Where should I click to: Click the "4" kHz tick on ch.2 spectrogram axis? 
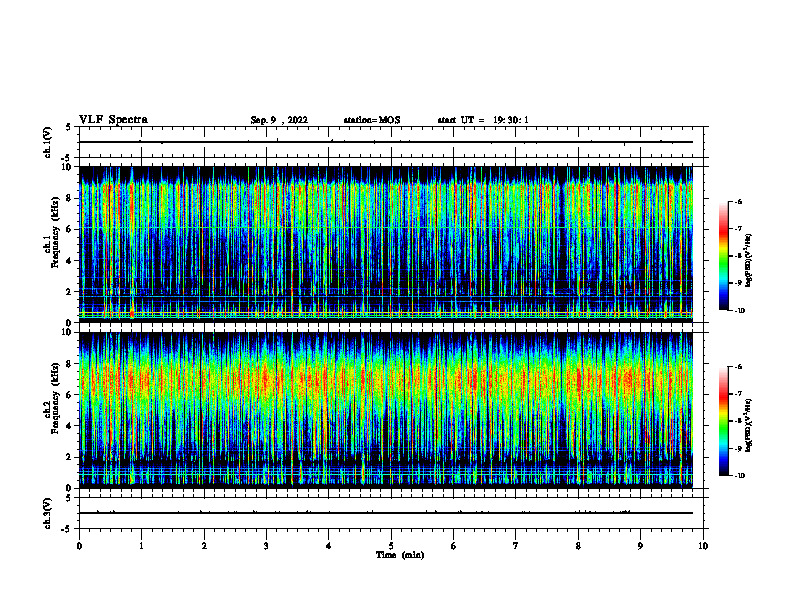(69, 426)
